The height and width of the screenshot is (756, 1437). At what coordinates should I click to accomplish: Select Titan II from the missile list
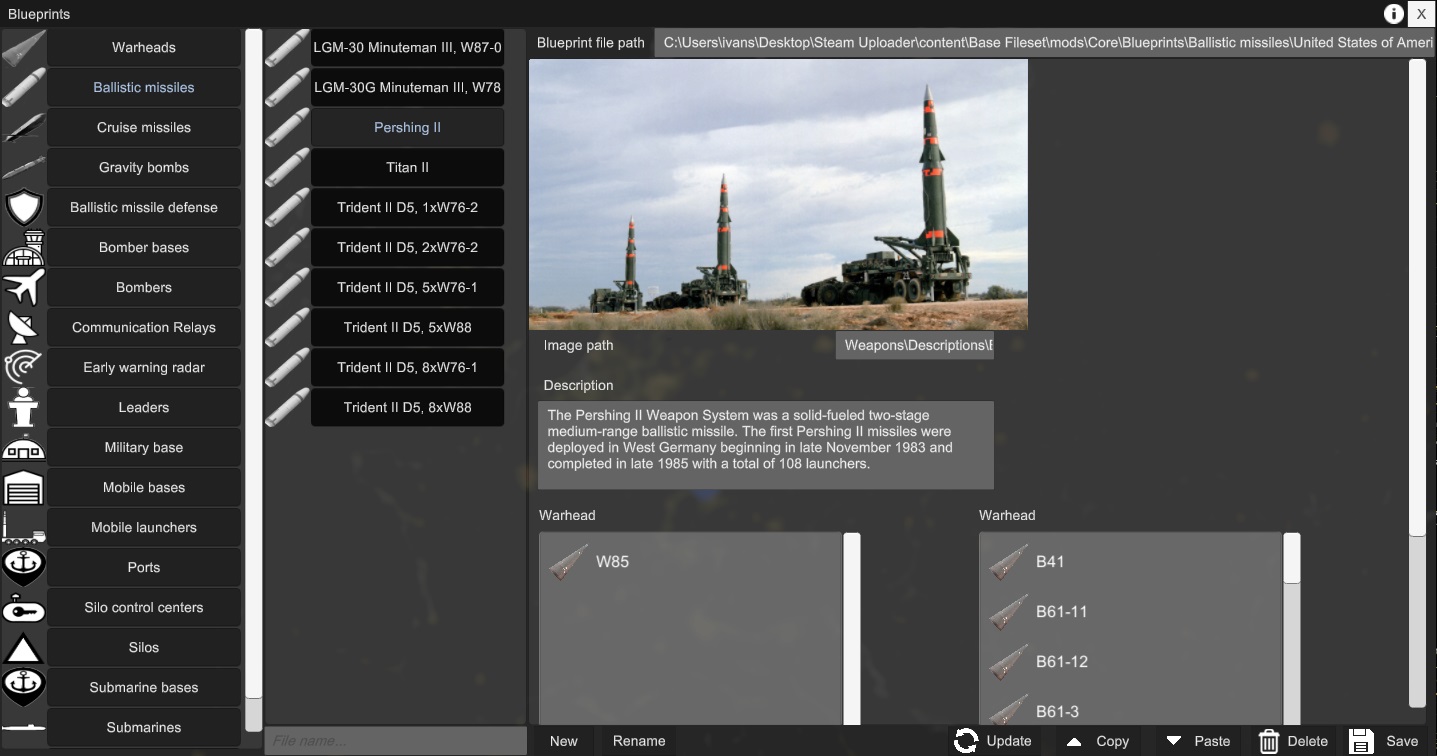(x=407, y=167)
